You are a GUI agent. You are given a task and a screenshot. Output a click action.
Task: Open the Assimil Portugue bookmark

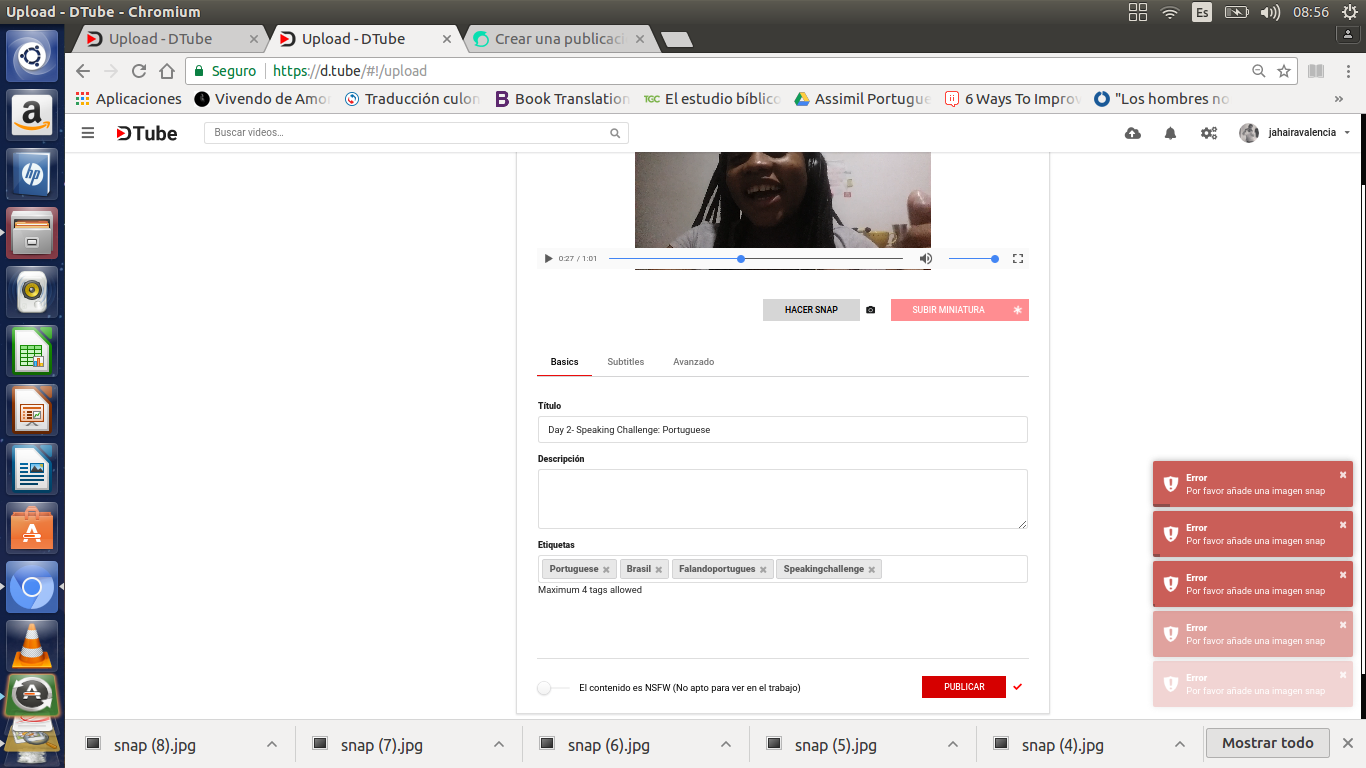pos(862,99)
